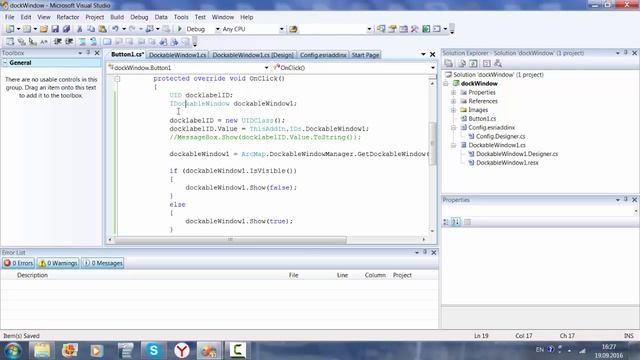Open the Toolbox icon with crossed tools
The height and width of the screenshot is (360, 640).
point(415,29)
